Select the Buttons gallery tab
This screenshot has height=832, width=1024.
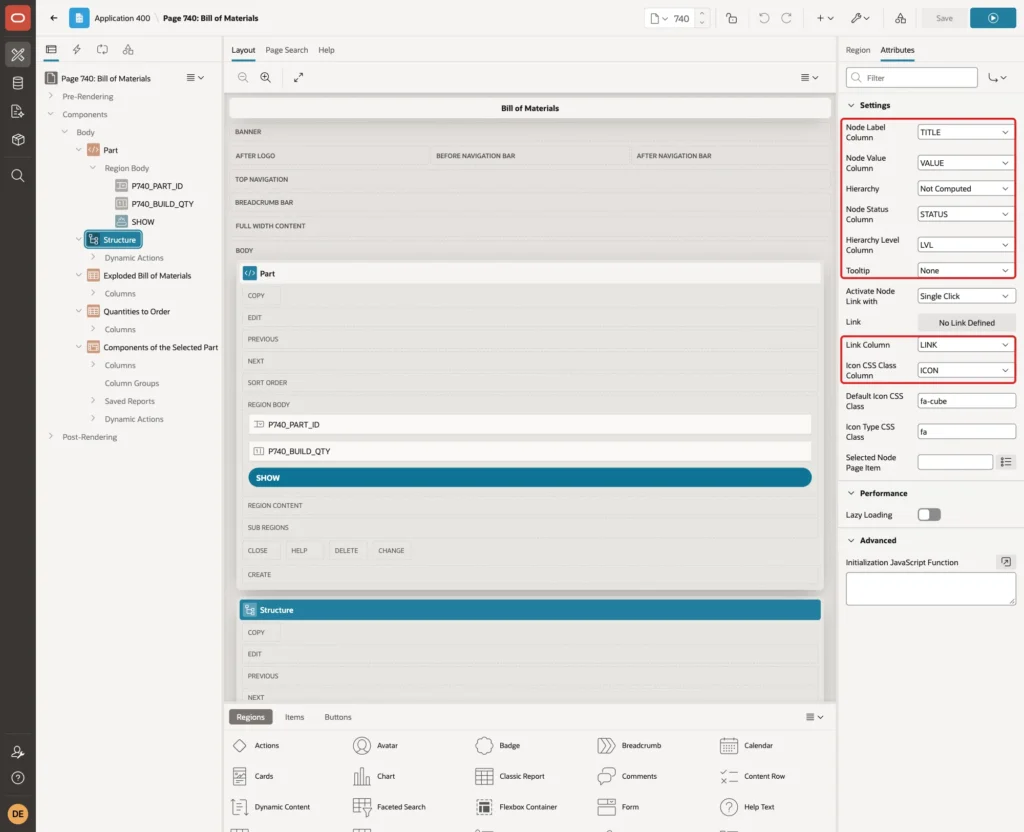[x=338, y=717]
